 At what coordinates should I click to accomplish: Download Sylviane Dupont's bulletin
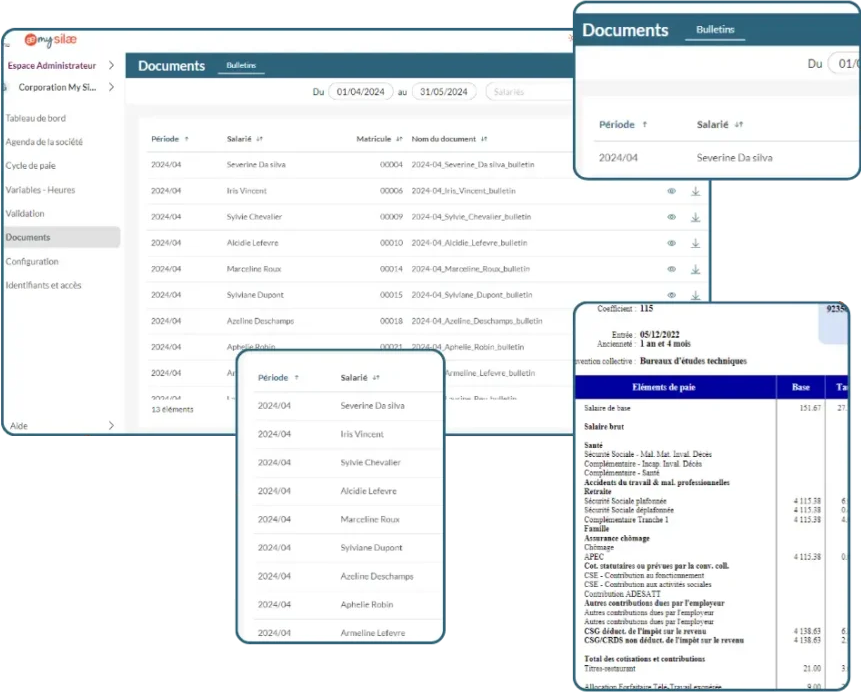click(695, 295)
